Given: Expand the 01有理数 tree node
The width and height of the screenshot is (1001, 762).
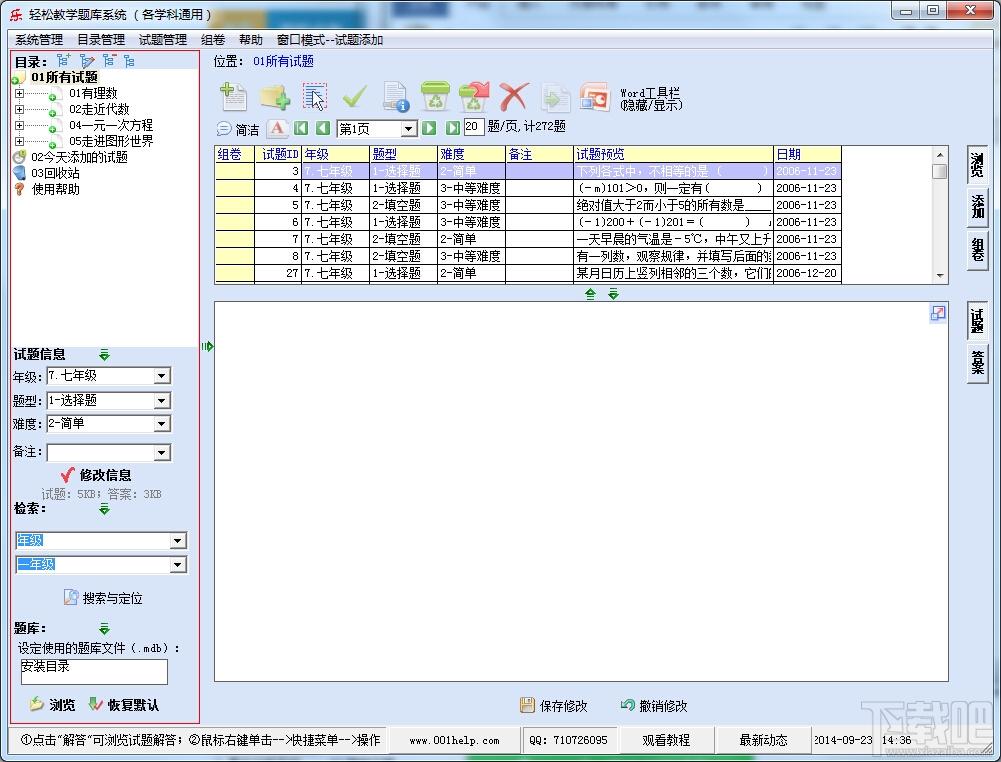Looking at the screenshot, I should pyautogui.click(x=19, y=93).
